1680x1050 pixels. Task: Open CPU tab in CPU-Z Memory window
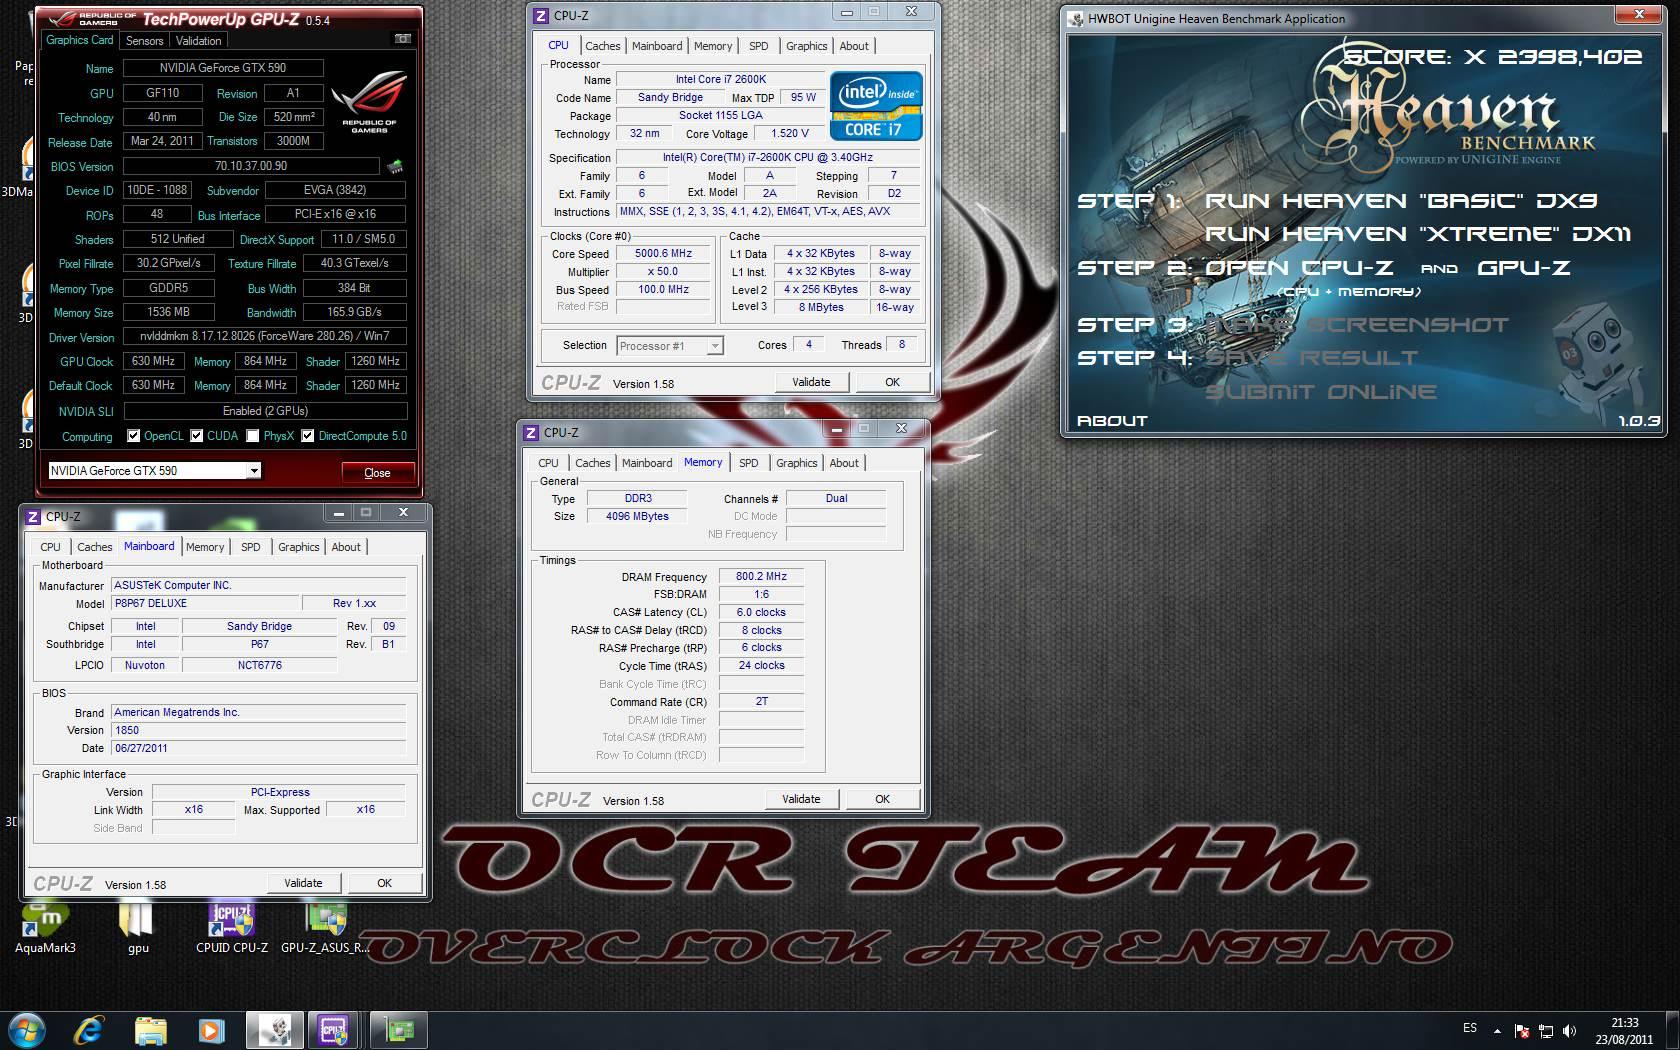click(x=548, y=463)
